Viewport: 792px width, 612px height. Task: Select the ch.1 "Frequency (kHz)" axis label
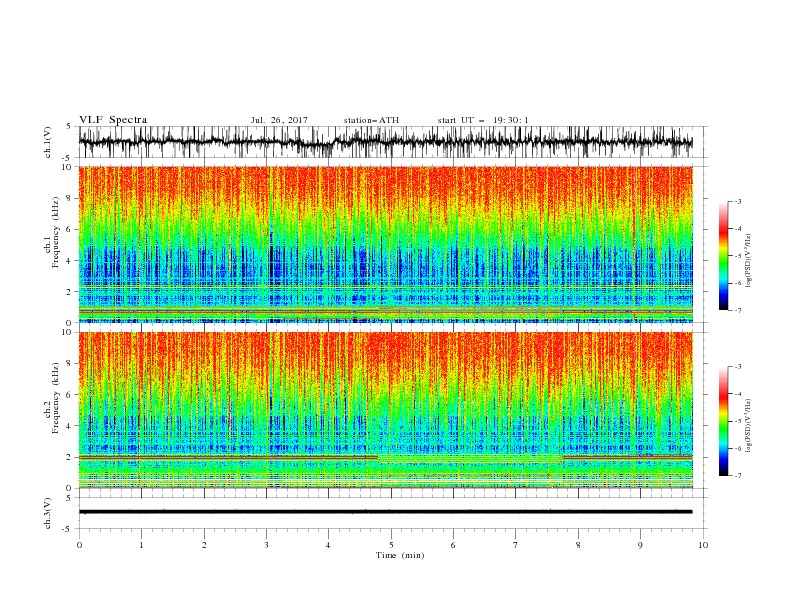tap(56, 233)
